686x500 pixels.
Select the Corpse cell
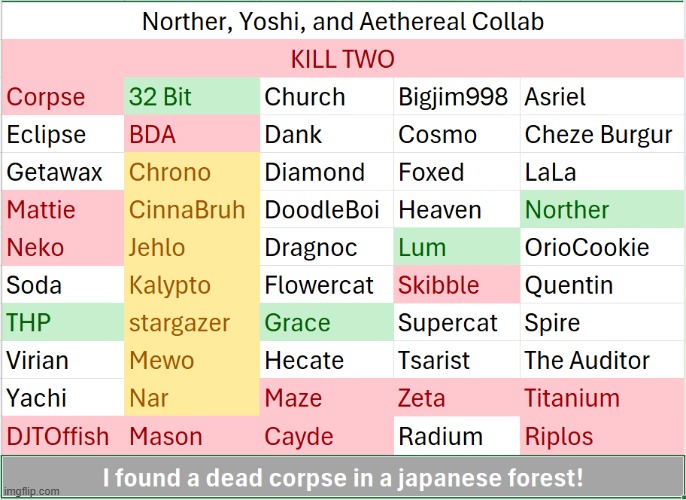point(63,97)
